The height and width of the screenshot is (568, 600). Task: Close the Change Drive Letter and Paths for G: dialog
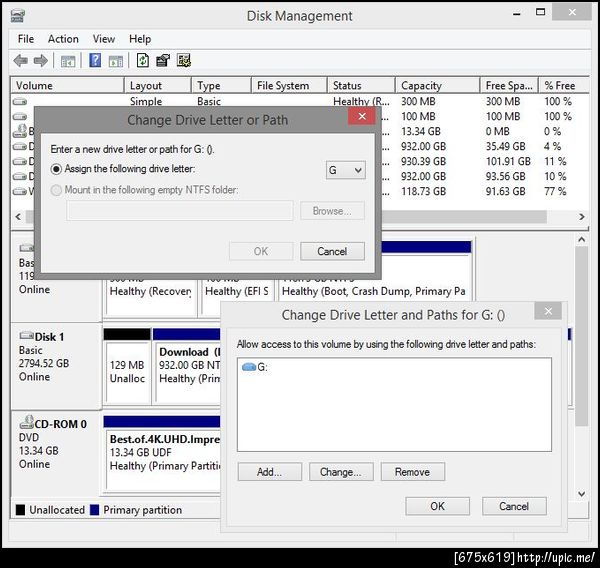pos(548,311)
